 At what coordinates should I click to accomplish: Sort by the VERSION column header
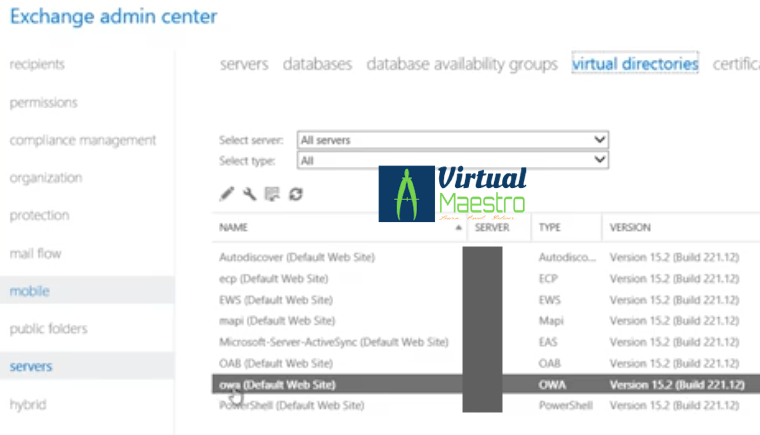tap(630, 228)
